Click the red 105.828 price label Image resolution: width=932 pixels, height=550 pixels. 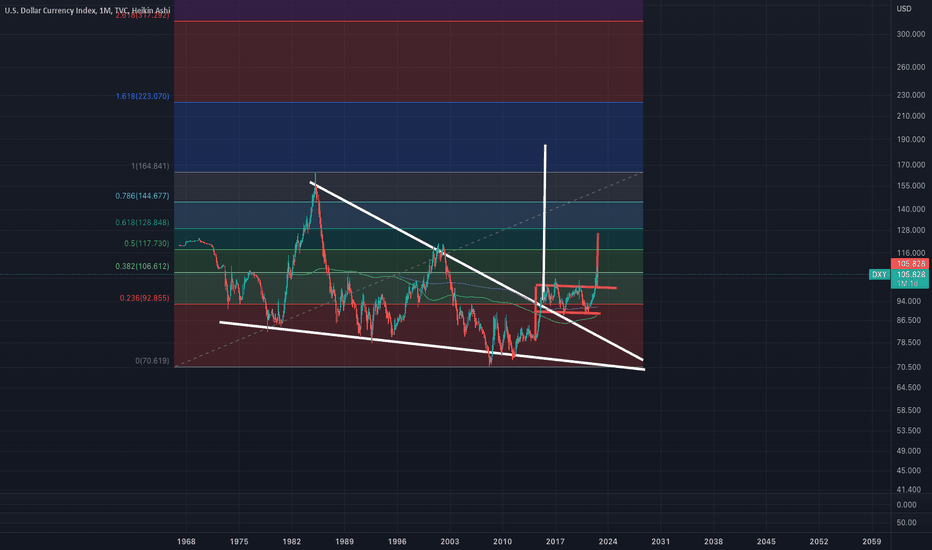911,264
